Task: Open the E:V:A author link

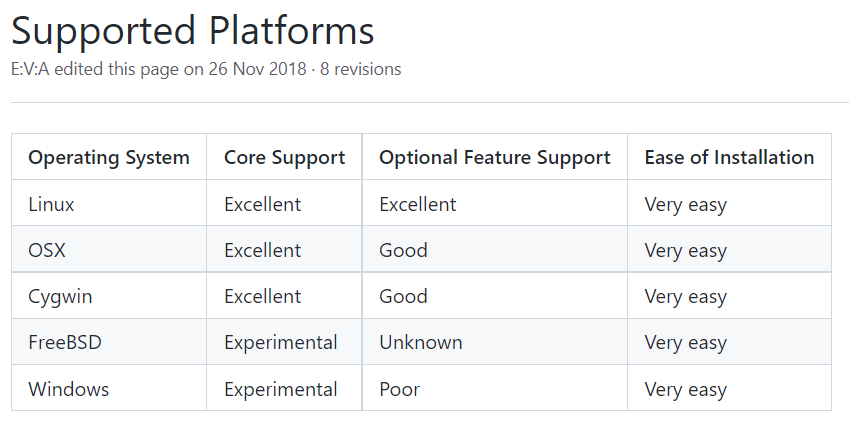Action: tap(30, 69)
